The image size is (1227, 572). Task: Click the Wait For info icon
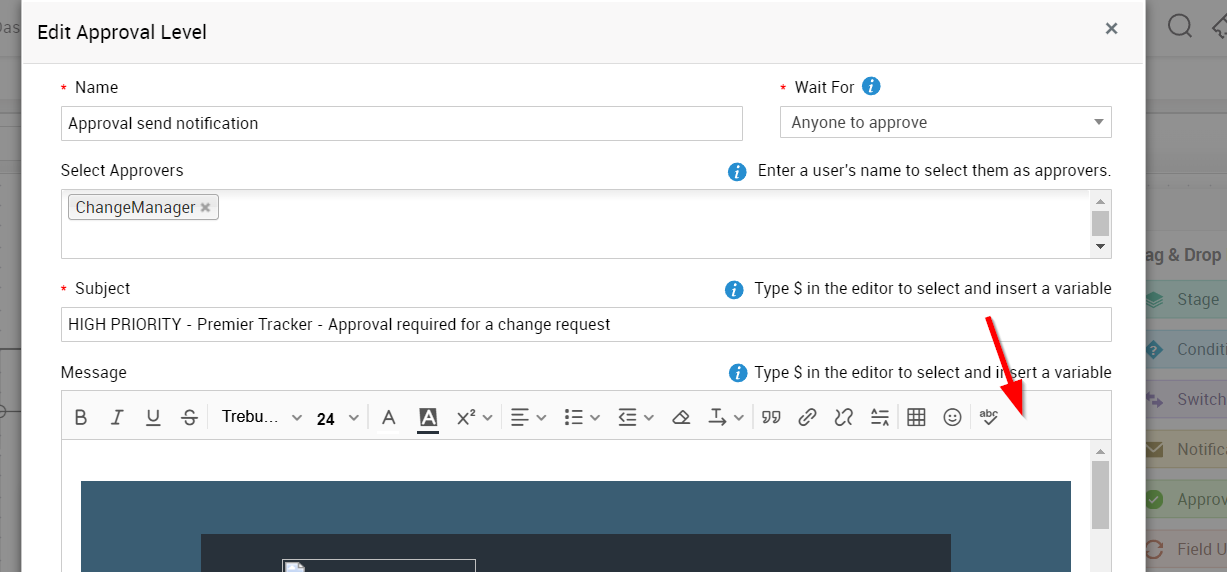click(x=871, y=86)
